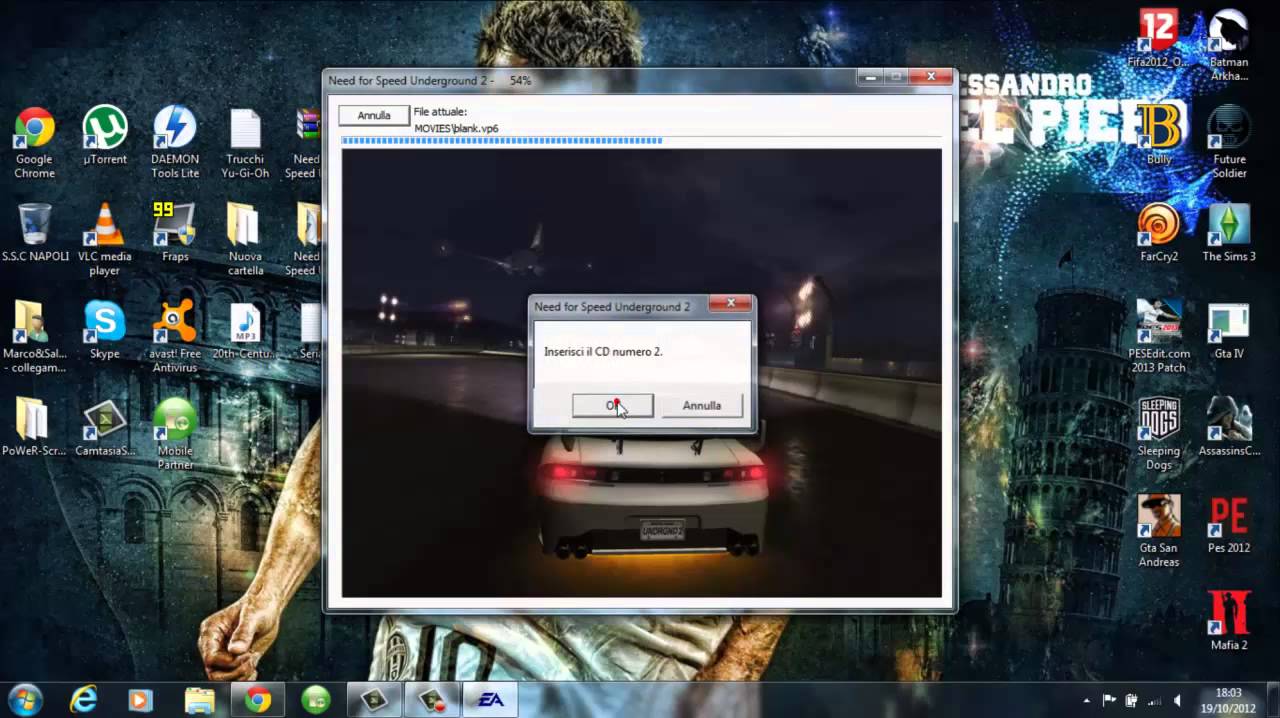The height and width of the screenshot is (718, 1280).
Task: Open the Windows Start menu
Action: tap(25, 699)
